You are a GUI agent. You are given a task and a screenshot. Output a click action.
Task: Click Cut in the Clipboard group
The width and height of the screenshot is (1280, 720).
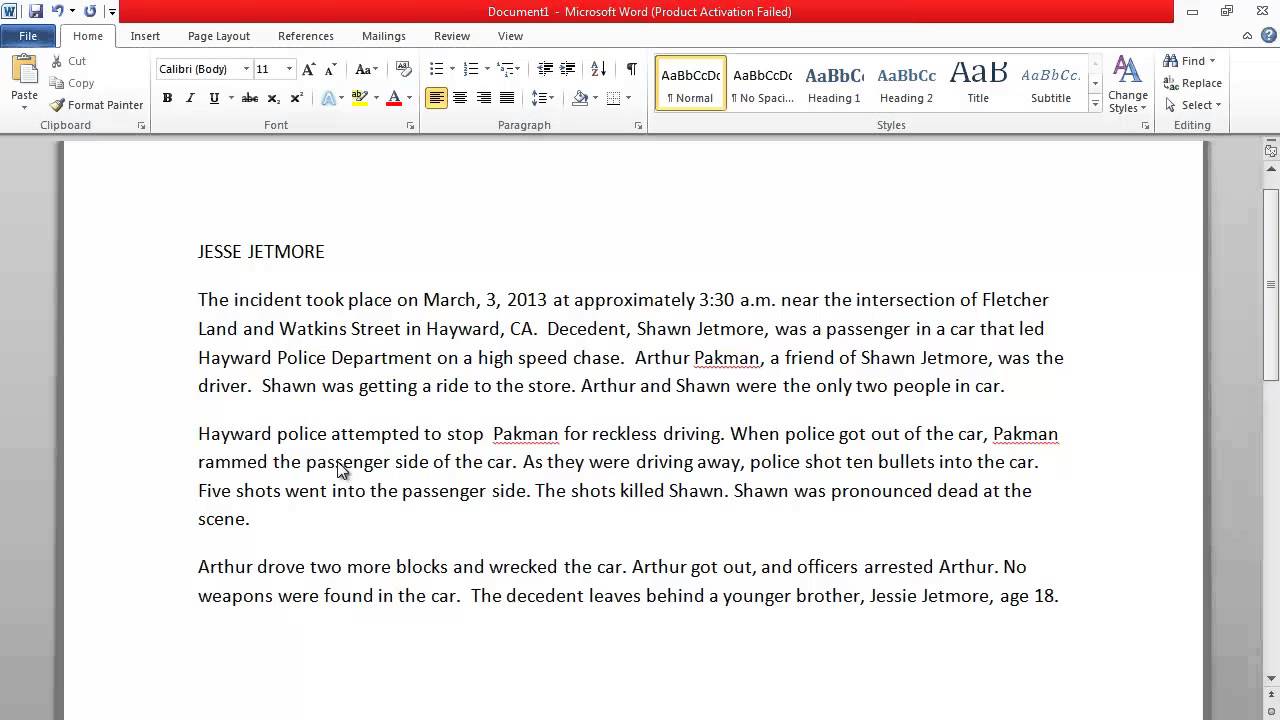68,61
